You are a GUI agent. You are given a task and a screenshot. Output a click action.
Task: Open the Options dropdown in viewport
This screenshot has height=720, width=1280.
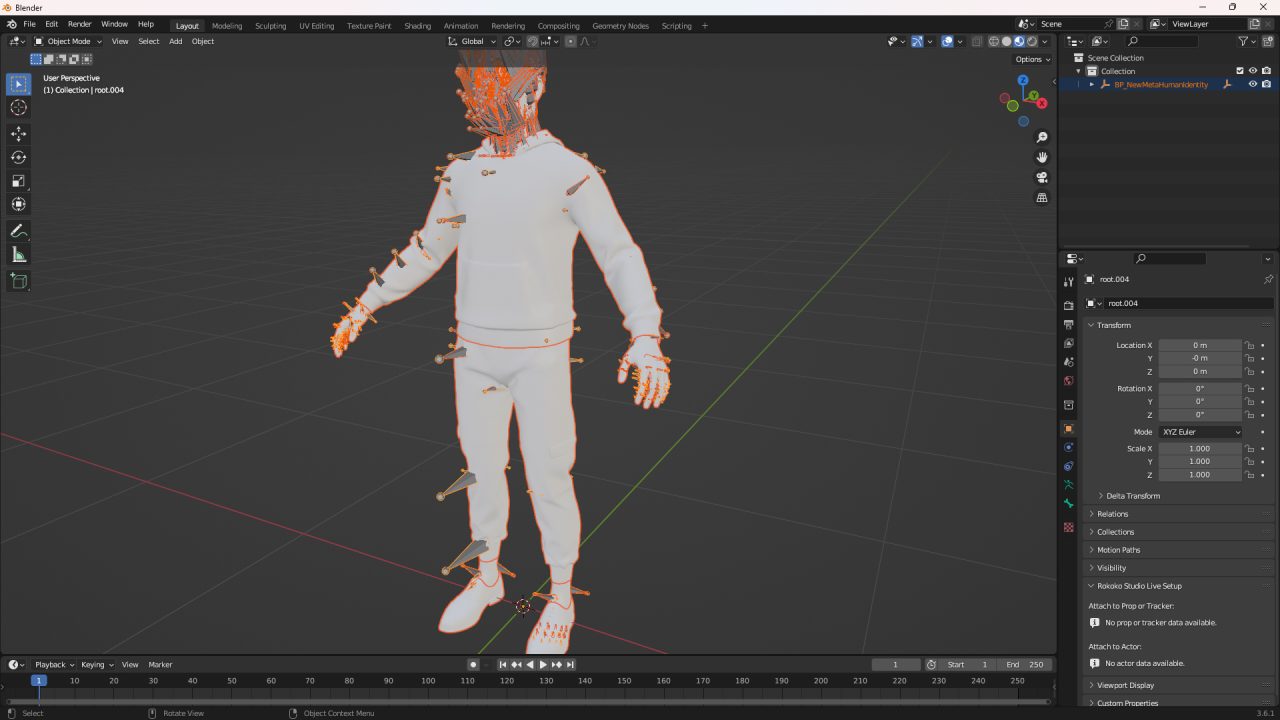pyautogui.click(x=1033, y=59)
